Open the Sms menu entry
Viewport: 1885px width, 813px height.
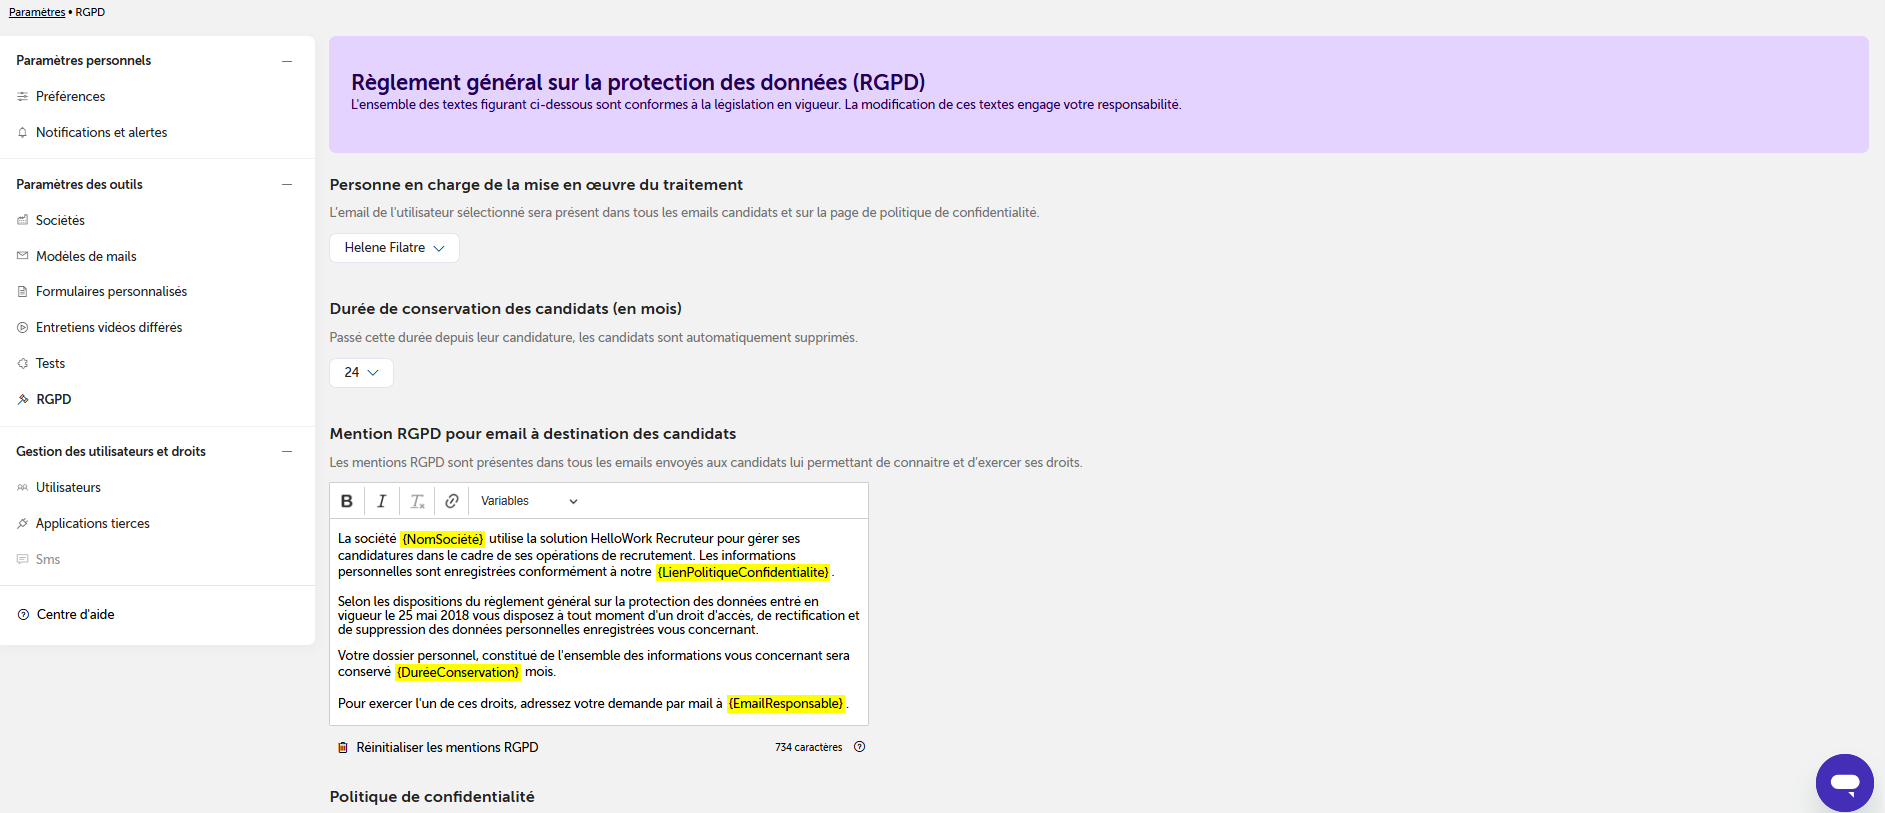(x=48, y=560)
